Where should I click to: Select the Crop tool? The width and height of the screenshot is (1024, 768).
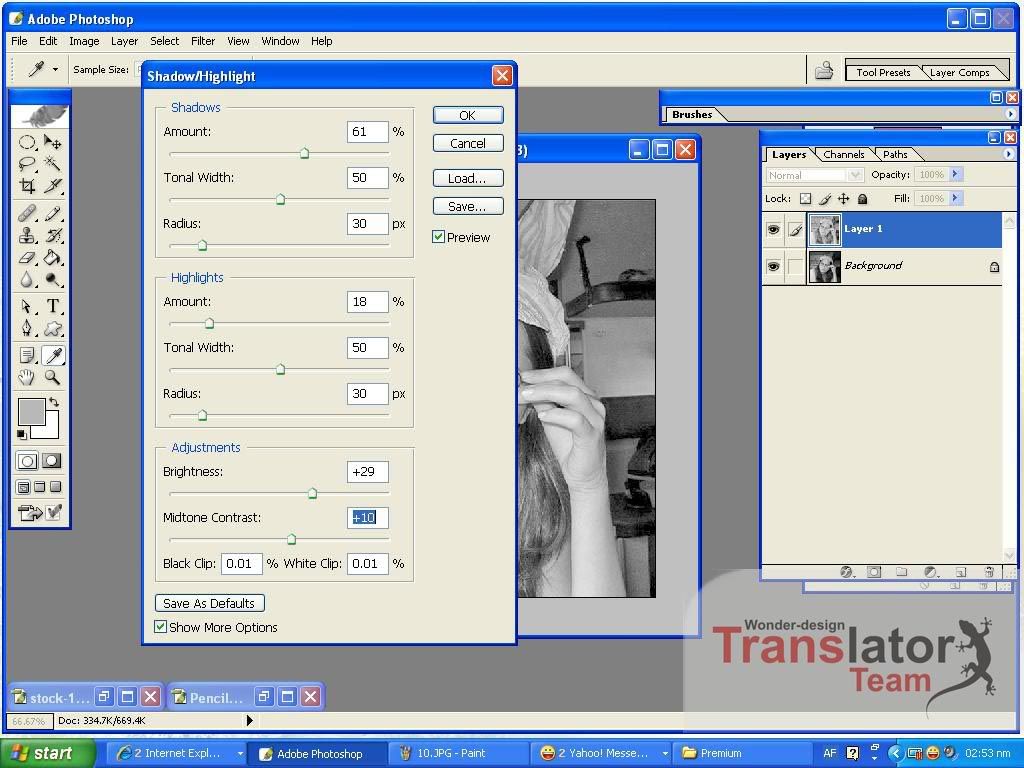click(27, 185)
